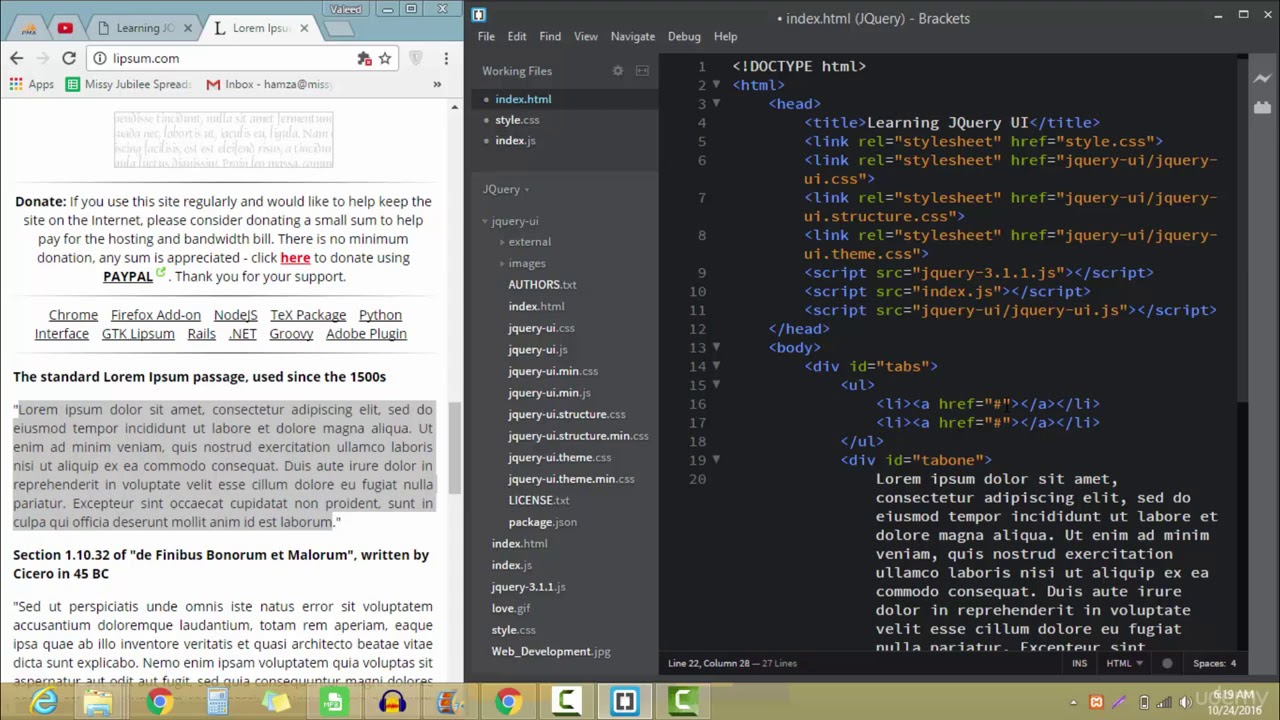View site information icon for lipsum.com
1280x720 pixels.
[99, 58]
